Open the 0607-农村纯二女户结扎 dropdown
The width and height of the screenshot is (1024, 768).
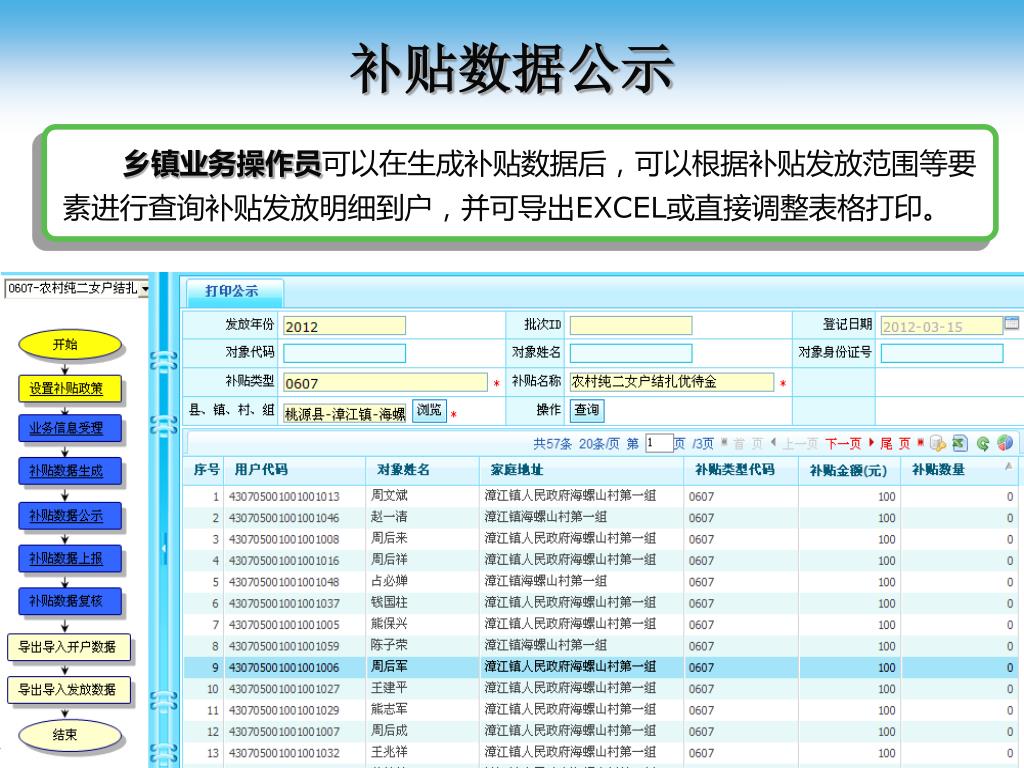tap(145, 289)
